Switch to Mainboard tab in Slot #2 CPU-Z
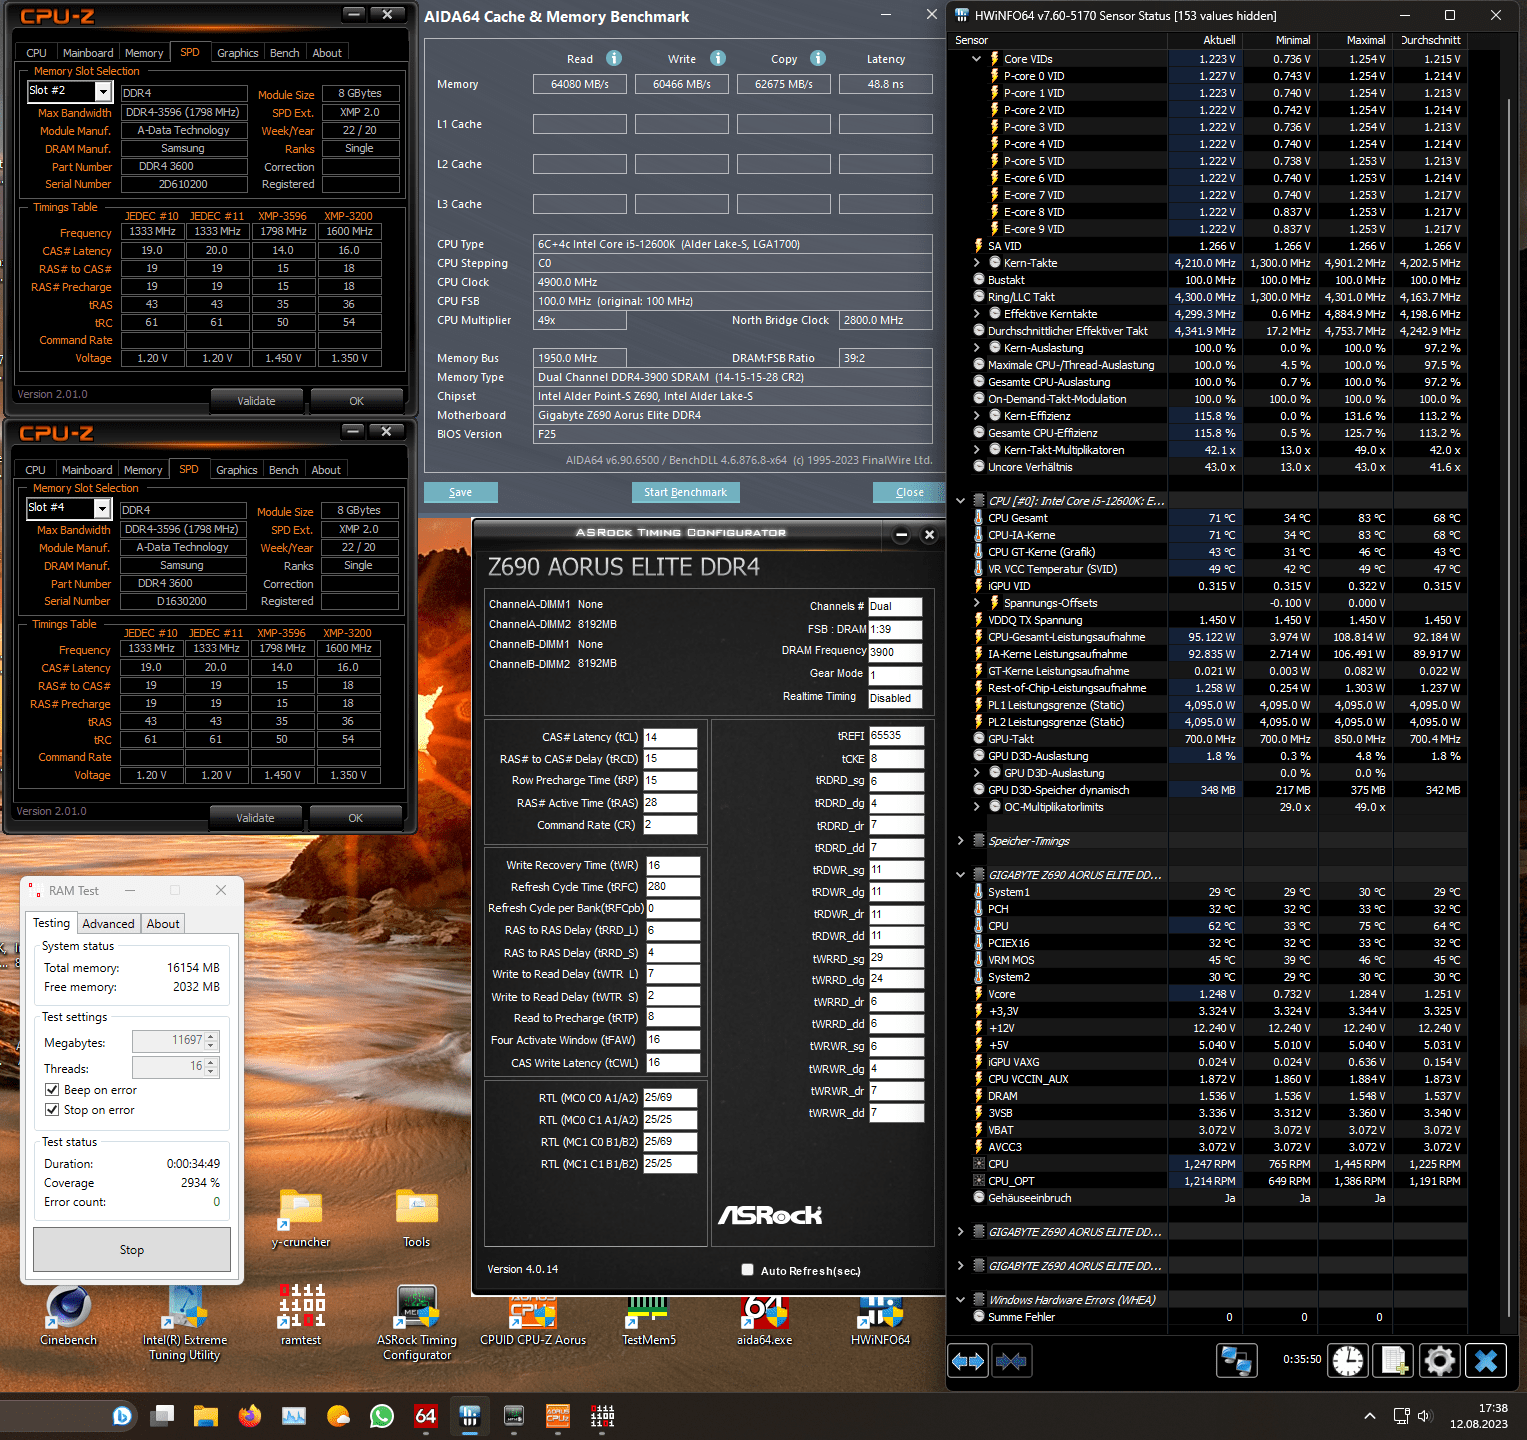 (88, 53)
